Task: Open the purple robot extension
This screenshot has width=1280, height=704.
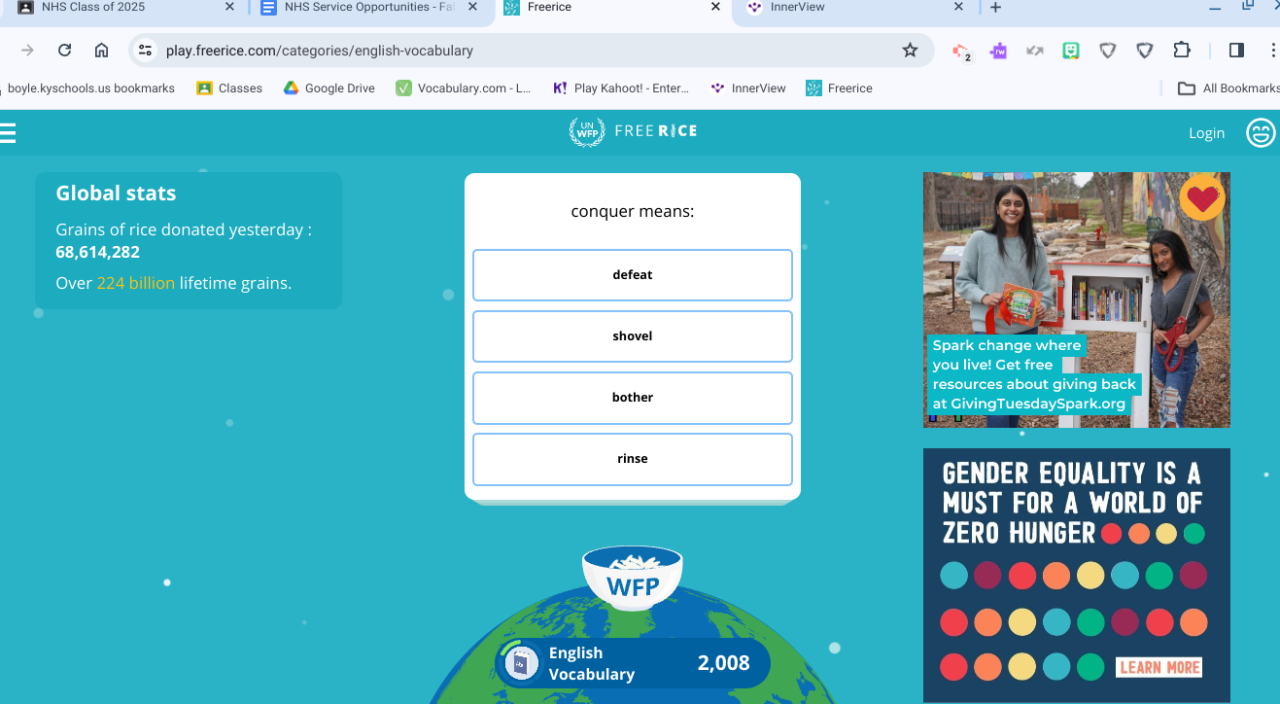Action: click(998, 50)
